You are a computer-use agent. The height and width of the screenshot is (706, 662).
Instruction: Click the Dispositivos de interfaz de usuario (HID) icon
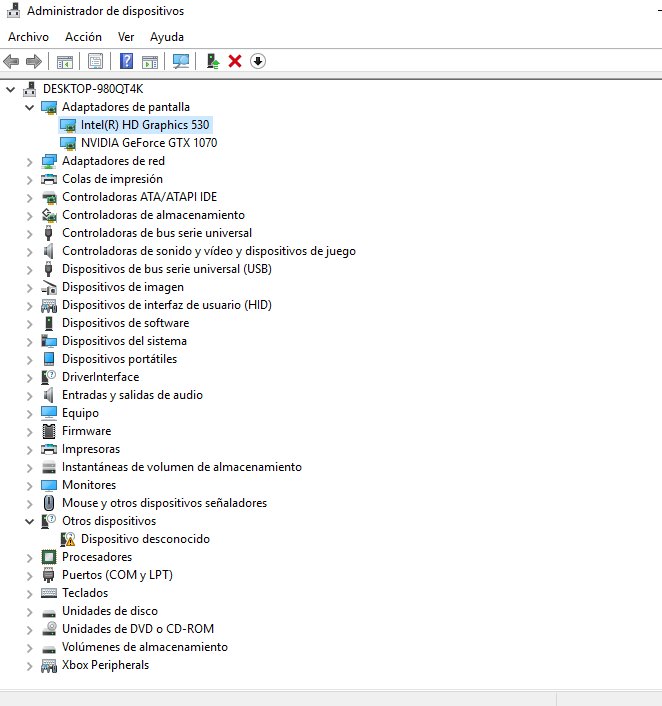click(49, 306)
